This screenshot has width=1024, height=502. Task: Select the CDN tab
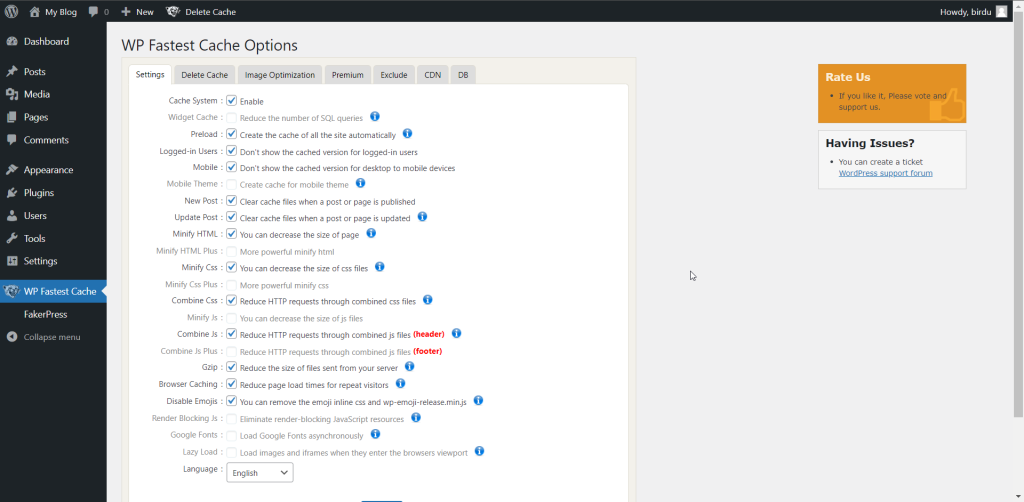coord(432,75)
